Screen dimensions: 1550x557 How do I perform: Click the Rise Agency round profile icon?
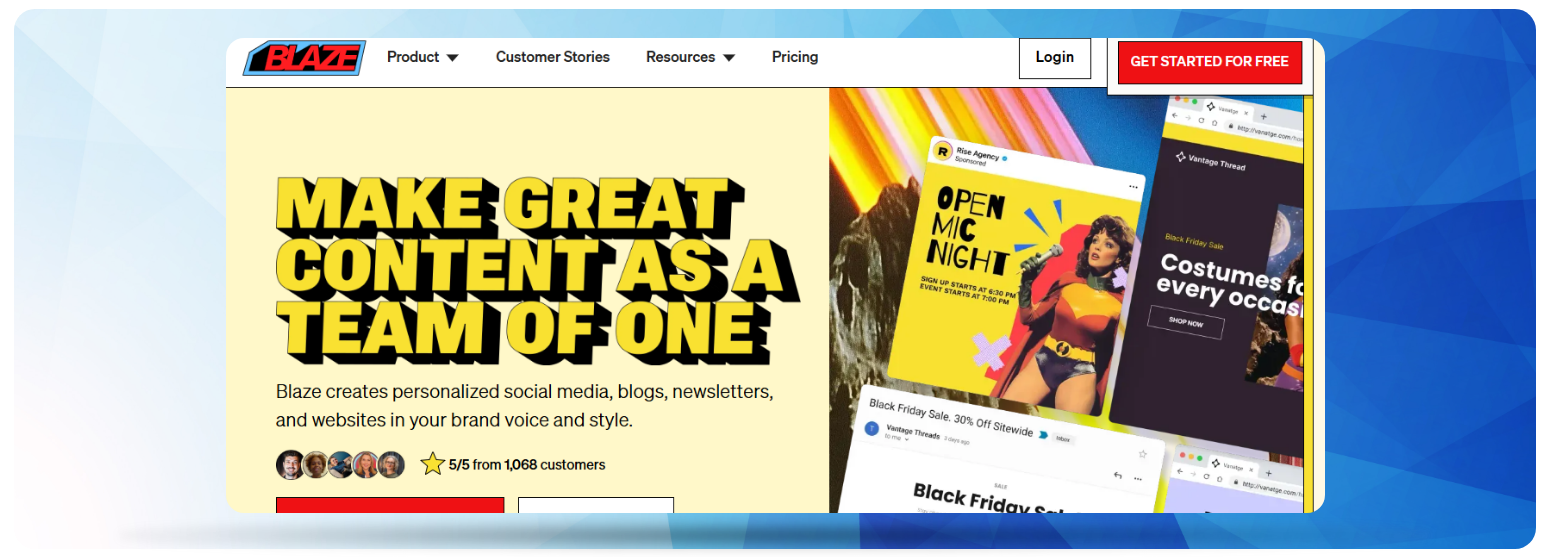(942, 152)
